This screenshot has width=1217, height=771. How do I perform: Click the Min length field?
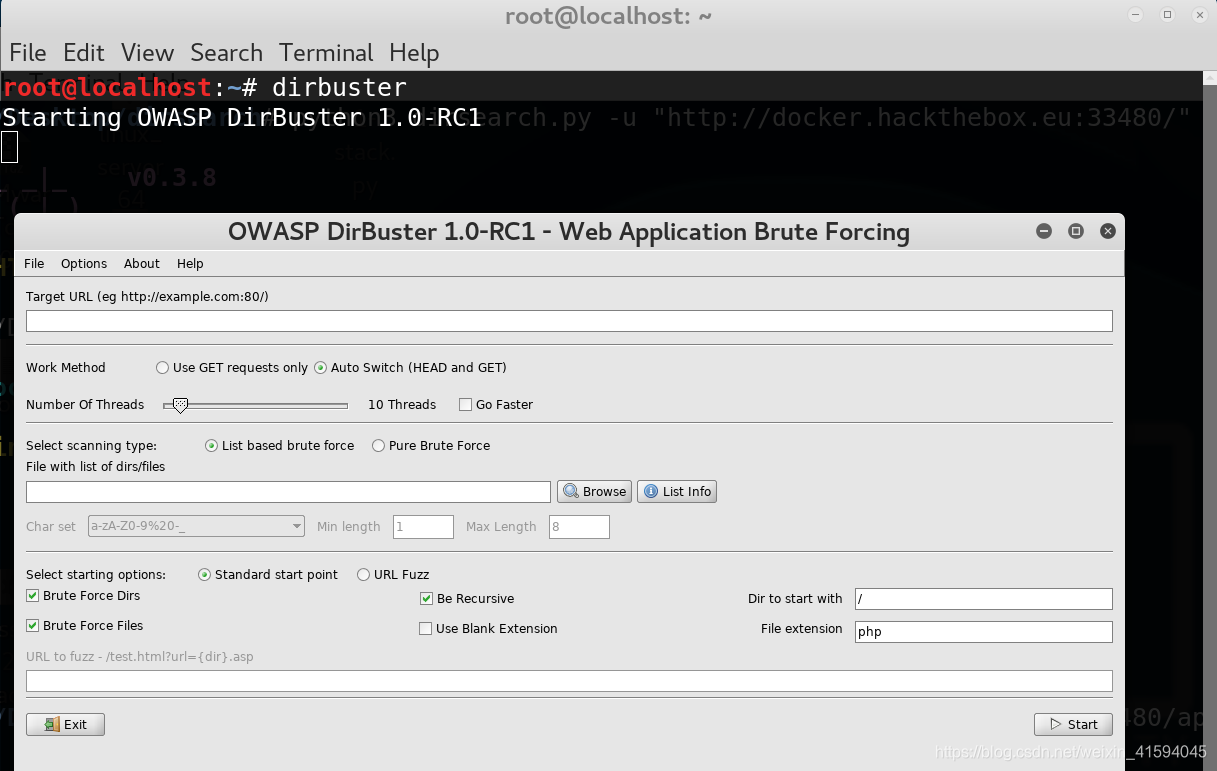[x=423, y=527]
